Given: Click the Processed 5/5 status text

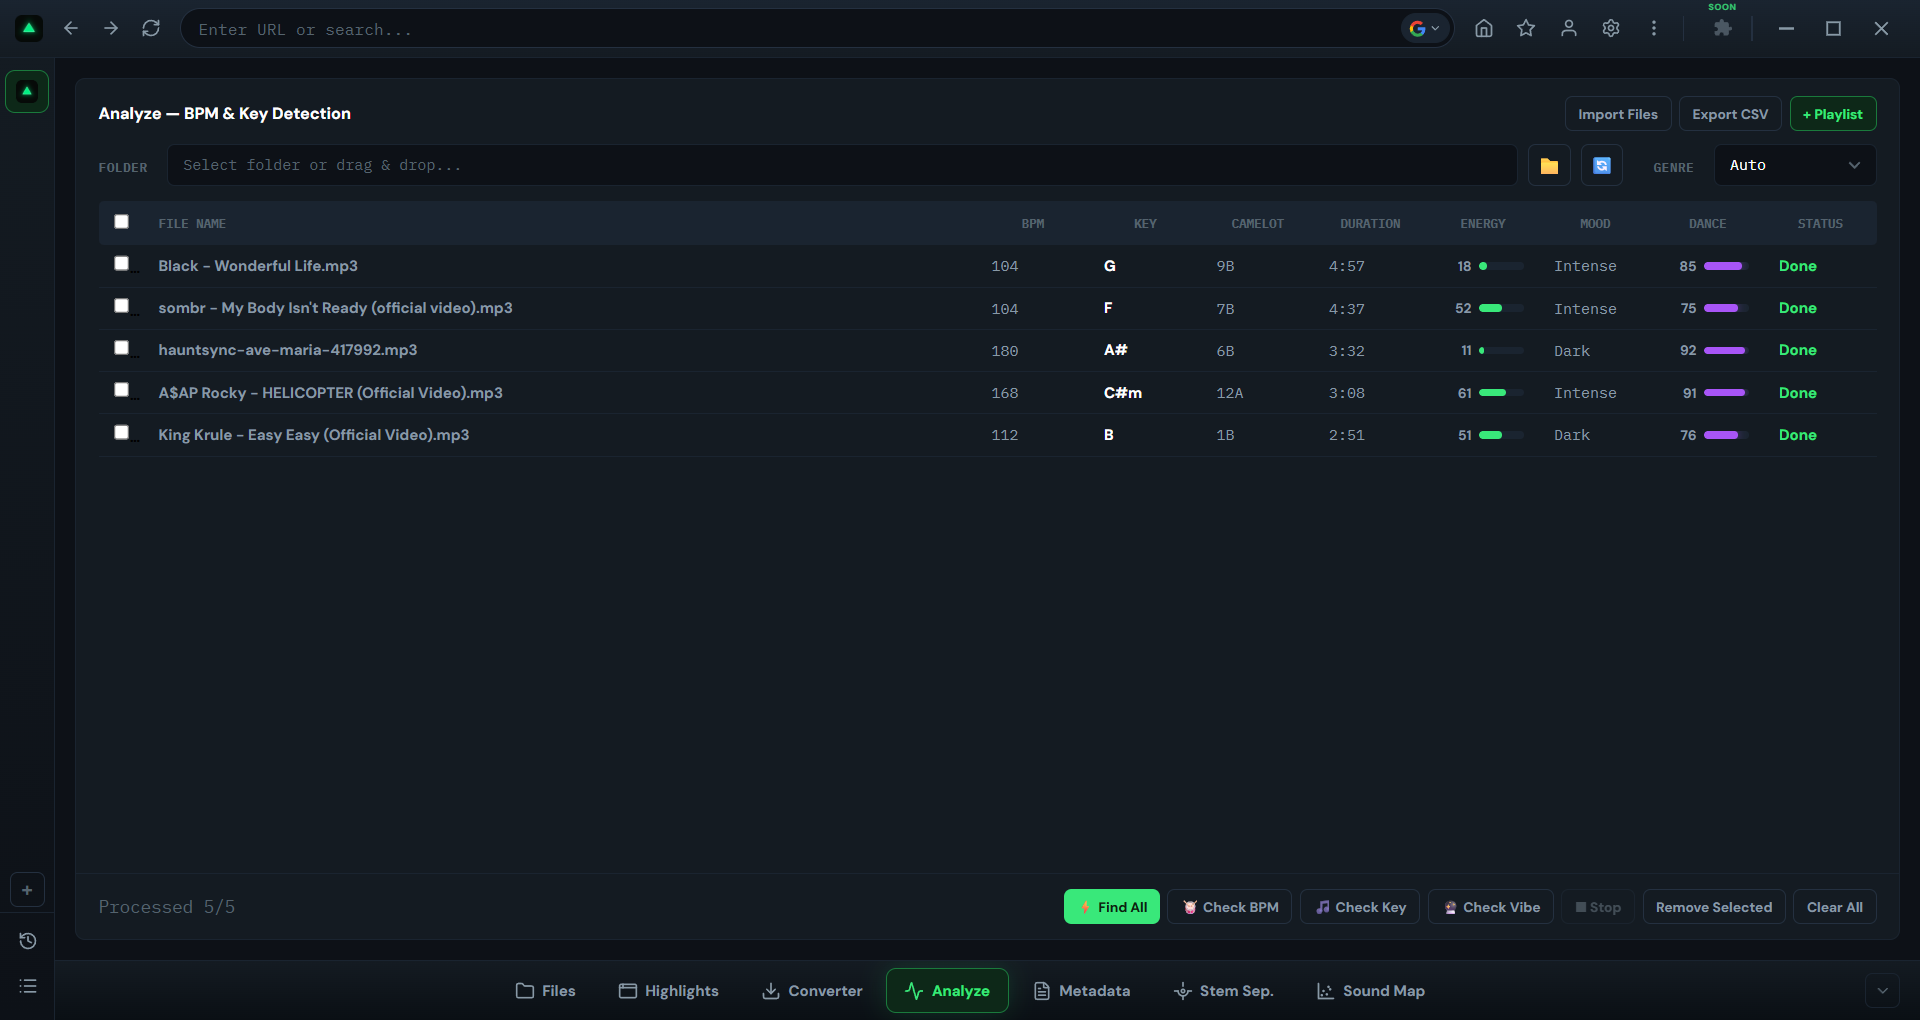Looking at the screenshot, I should [167, 907].
